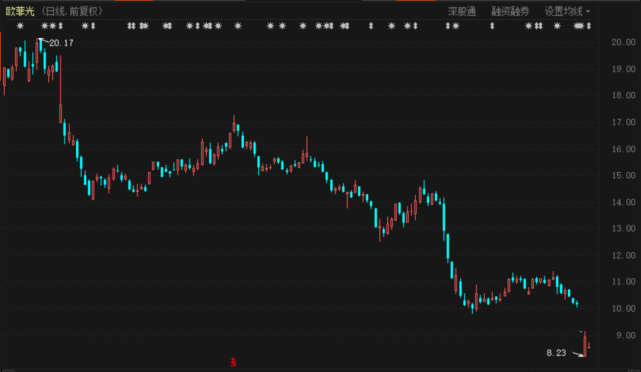Click the 8.23 low price label
Image resolution: width=641 pixels, height=372 pixels.
(556, 353)
